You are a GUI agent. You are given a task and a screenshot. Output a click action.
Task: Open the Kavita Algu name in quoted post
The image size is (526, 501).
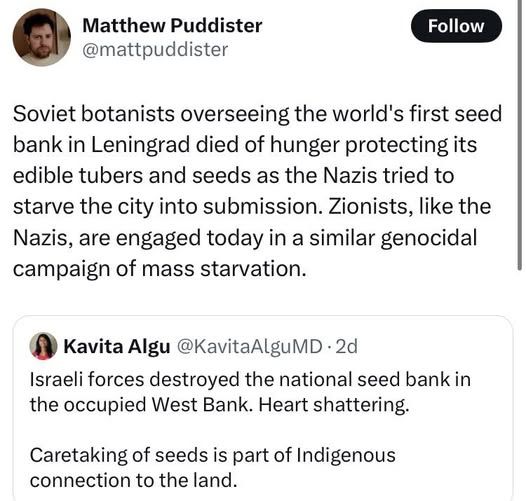tap(117, 347)
